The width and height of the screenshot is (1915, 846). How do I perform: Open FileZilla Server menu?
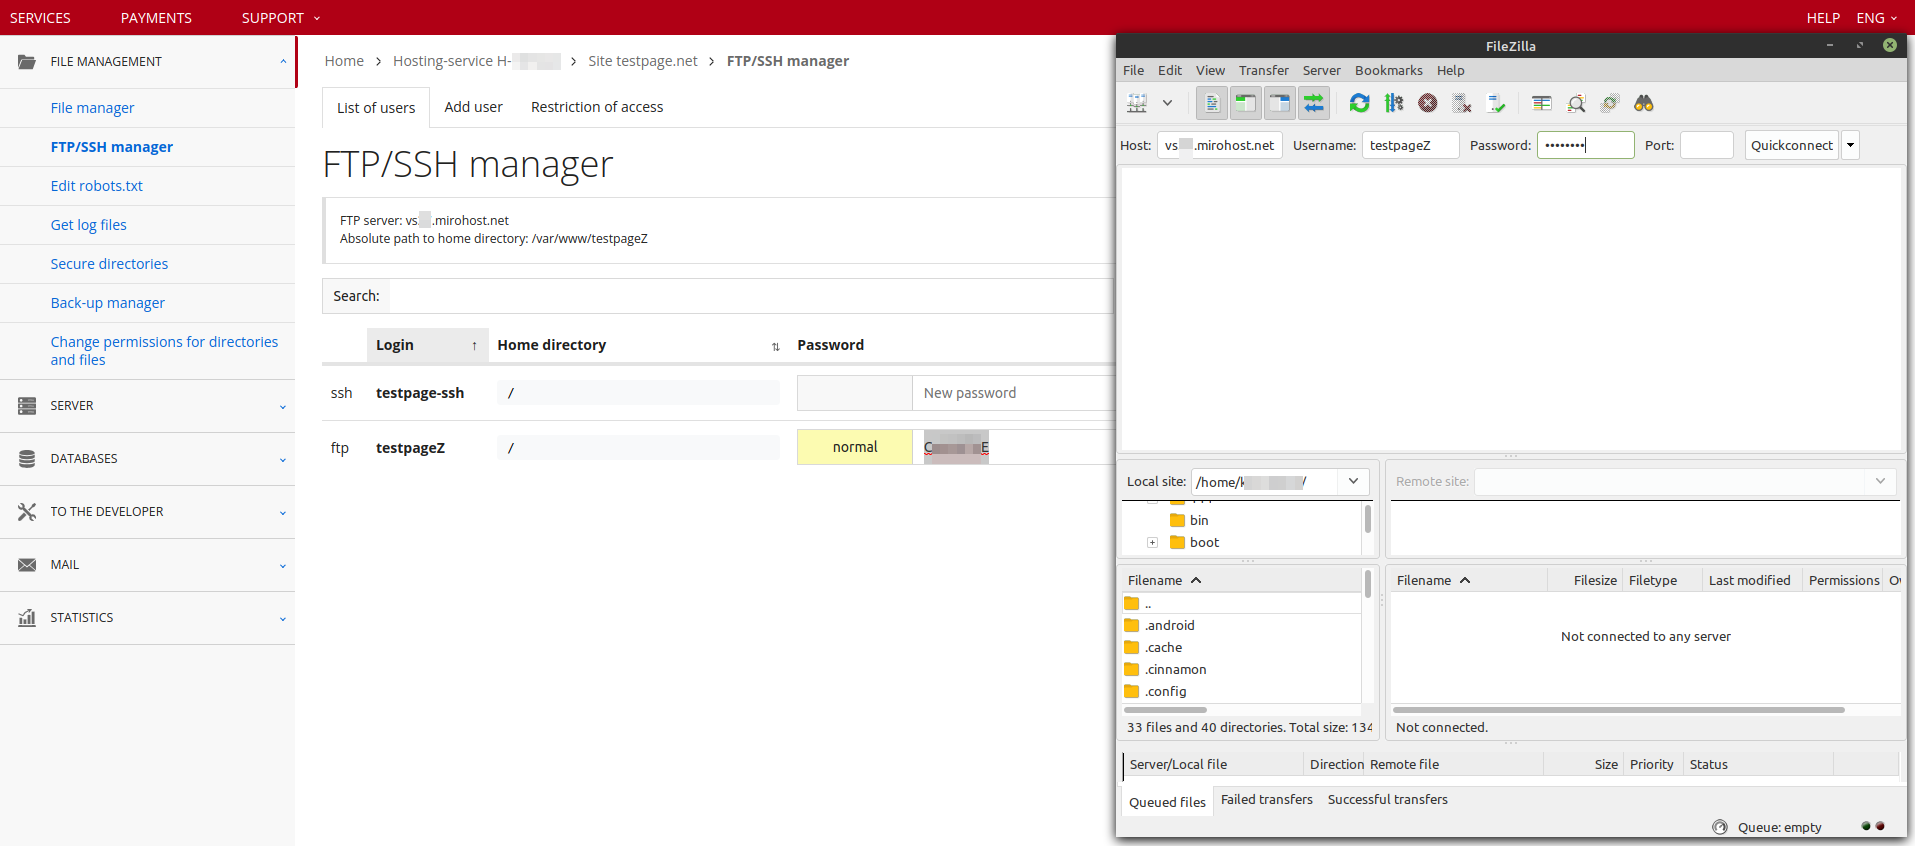1321,70
